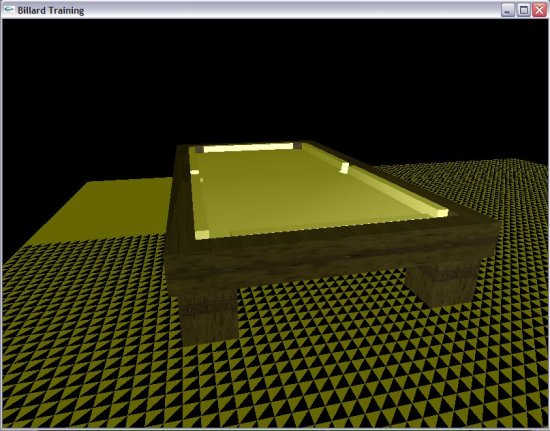
Task: Click the dark far-left corner pocket
Action: (x=199, y=149)
